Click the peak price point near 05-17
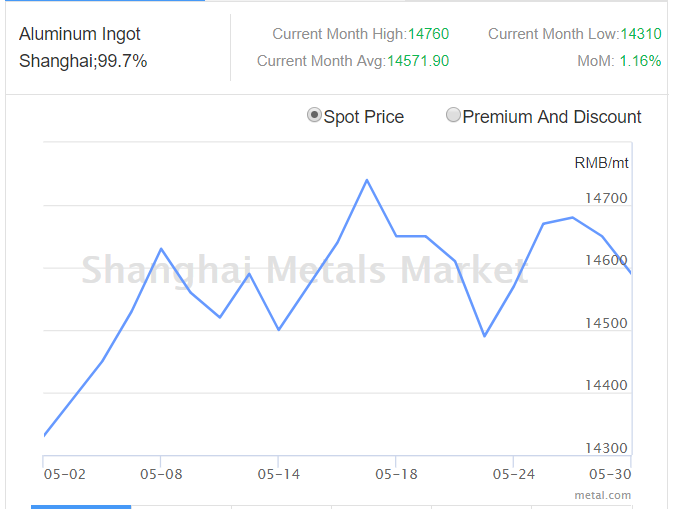673x509 pixels. point(367,180)
